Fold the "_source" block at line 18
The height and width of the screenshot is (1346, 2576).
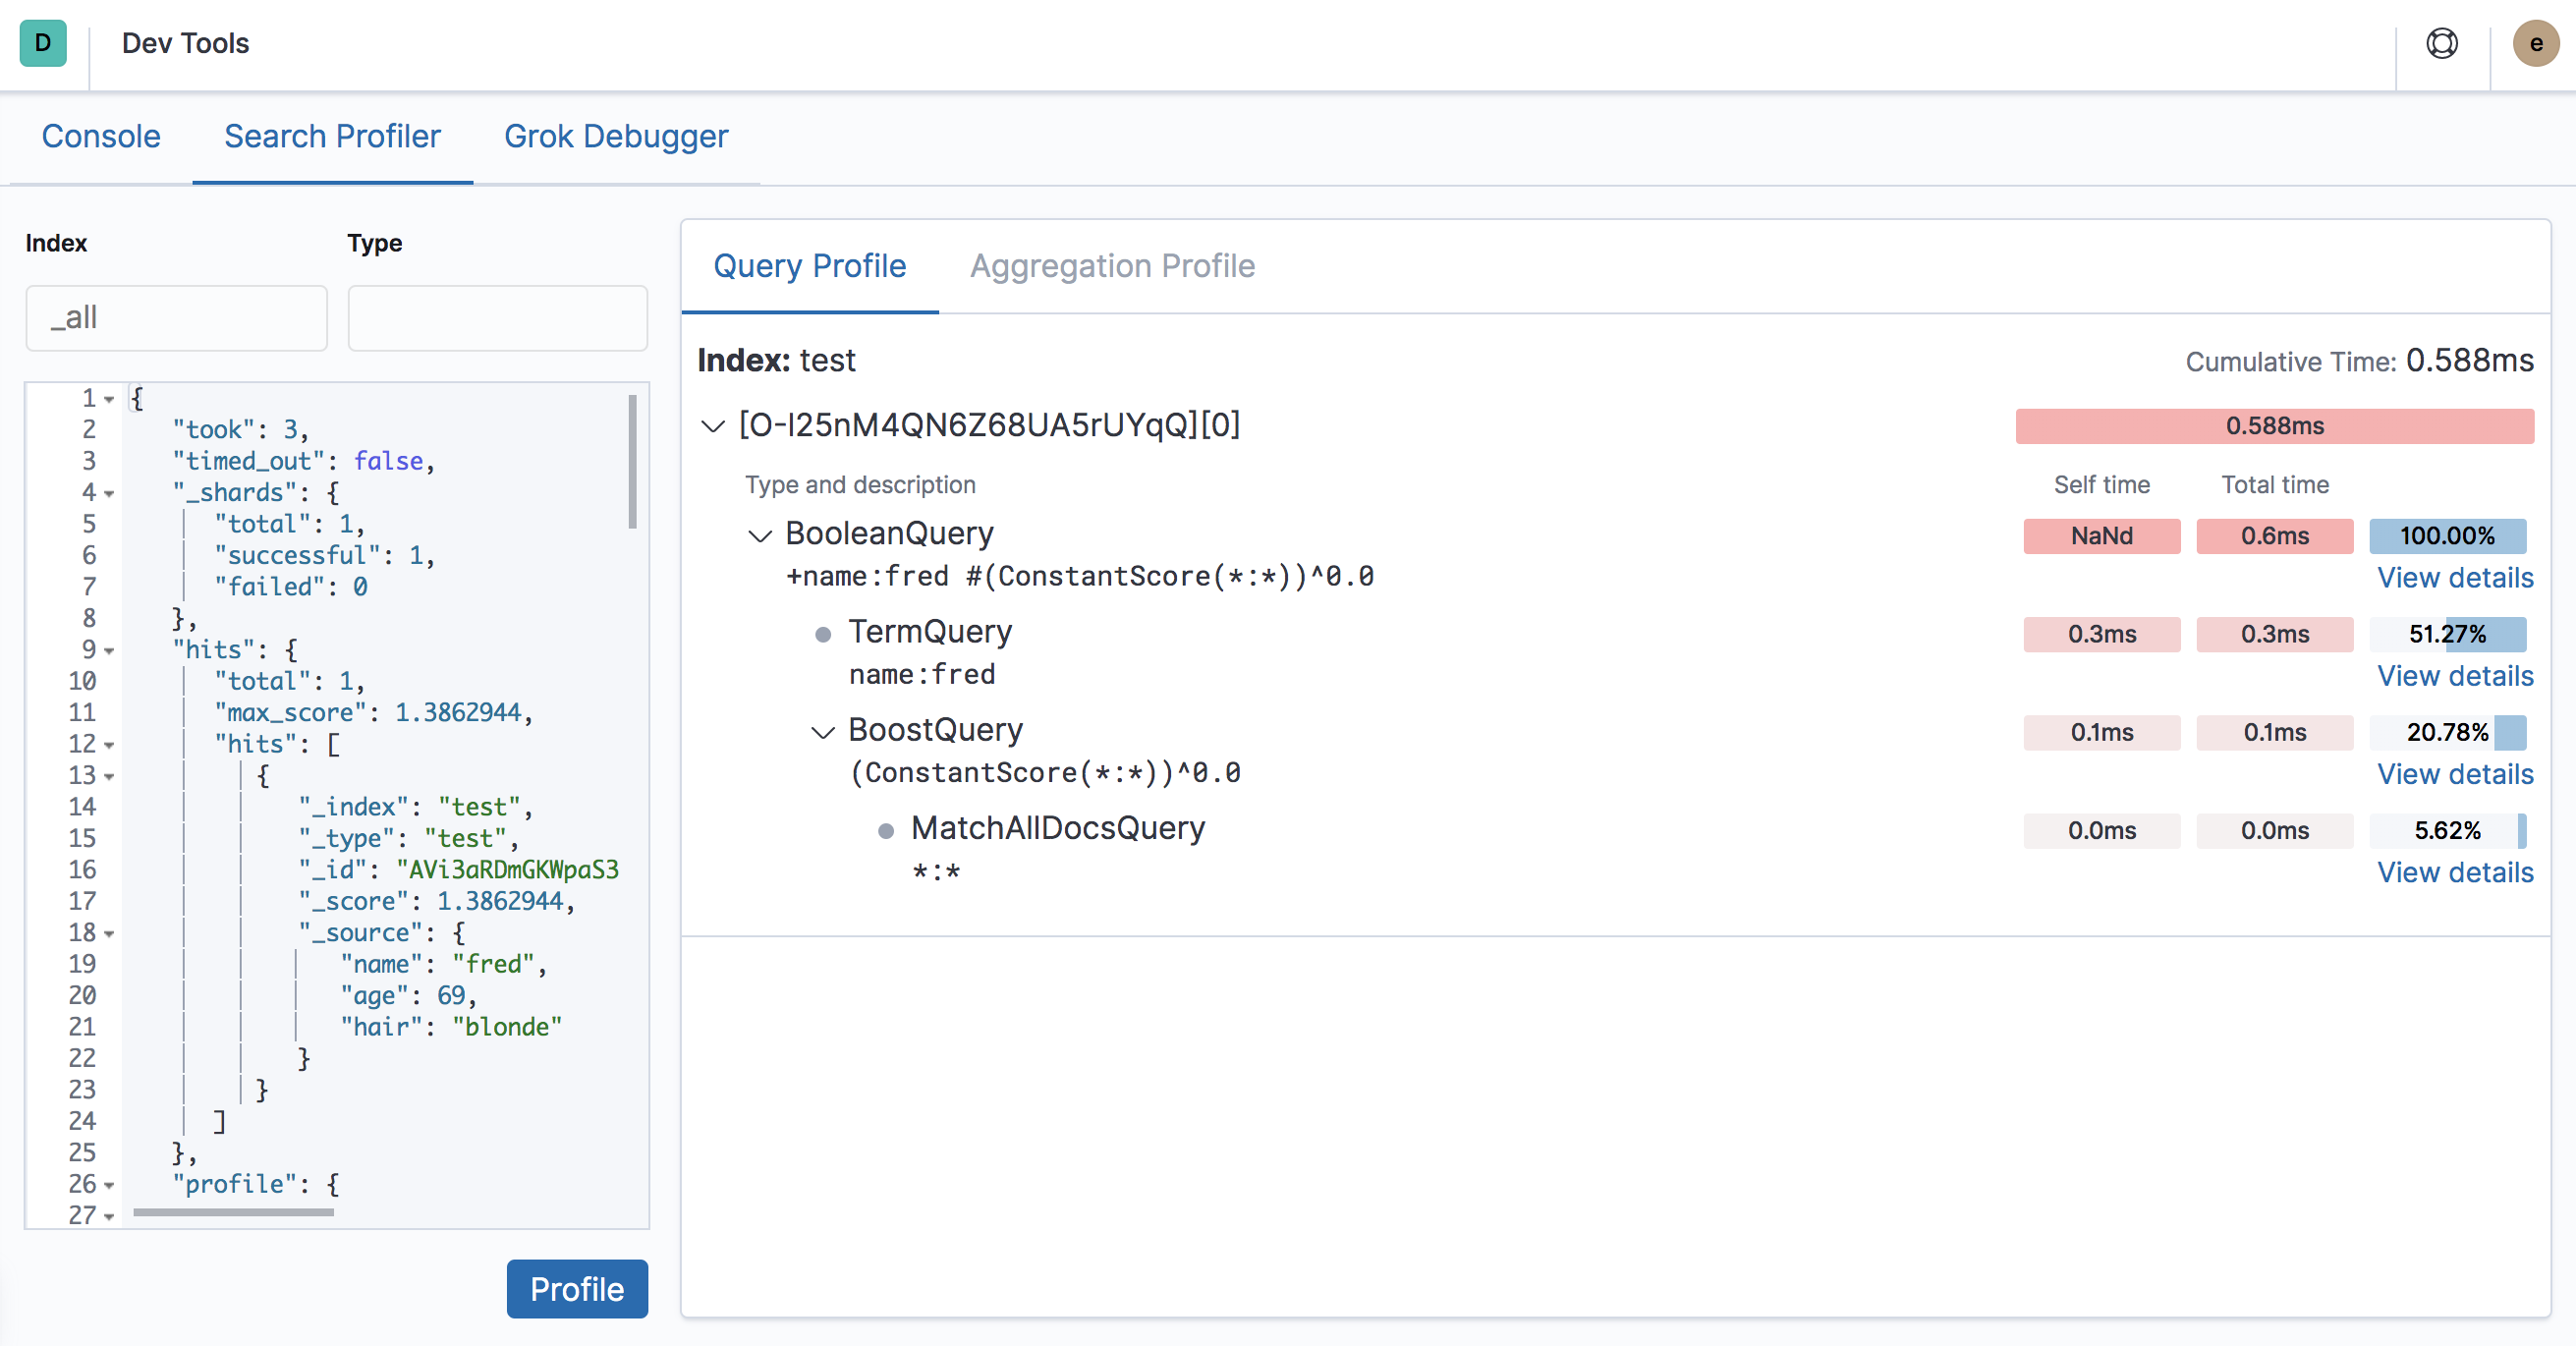109,933
